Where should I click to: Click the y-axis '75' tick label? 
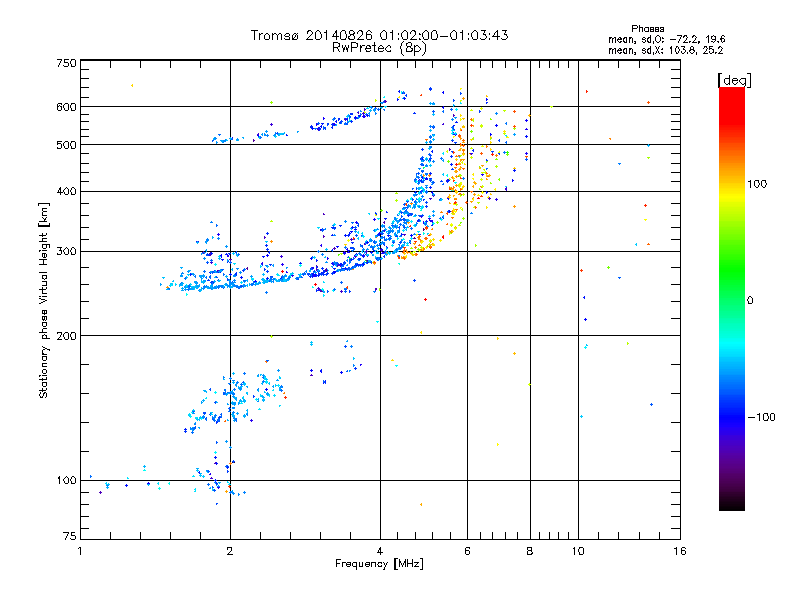tap(70, 536)
